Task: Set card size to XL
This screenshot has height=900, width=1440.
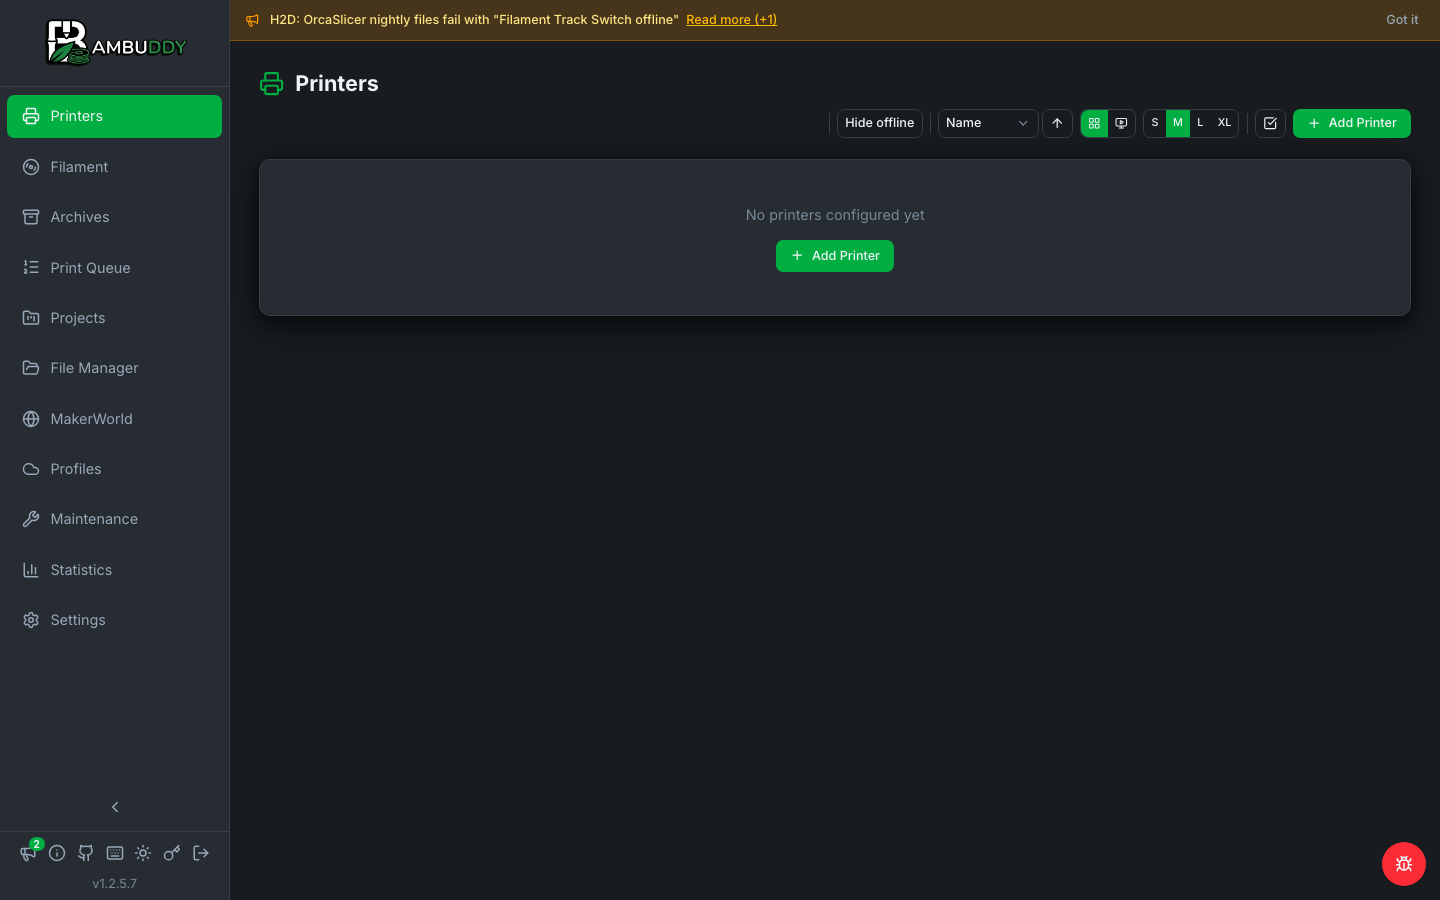Action: click(1224, 123)
